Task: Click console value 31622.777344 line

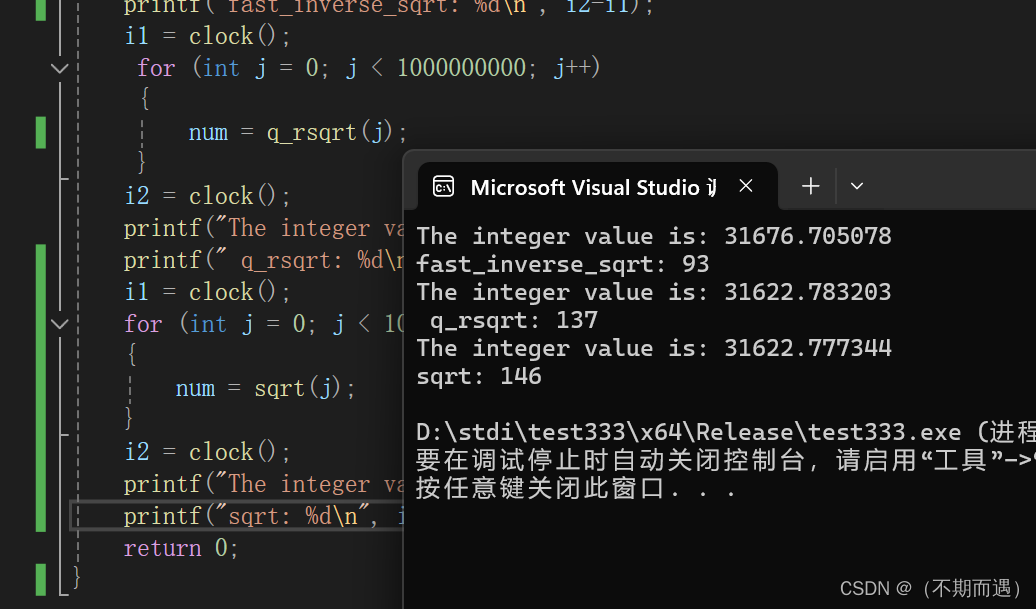Action: (653, 348)
